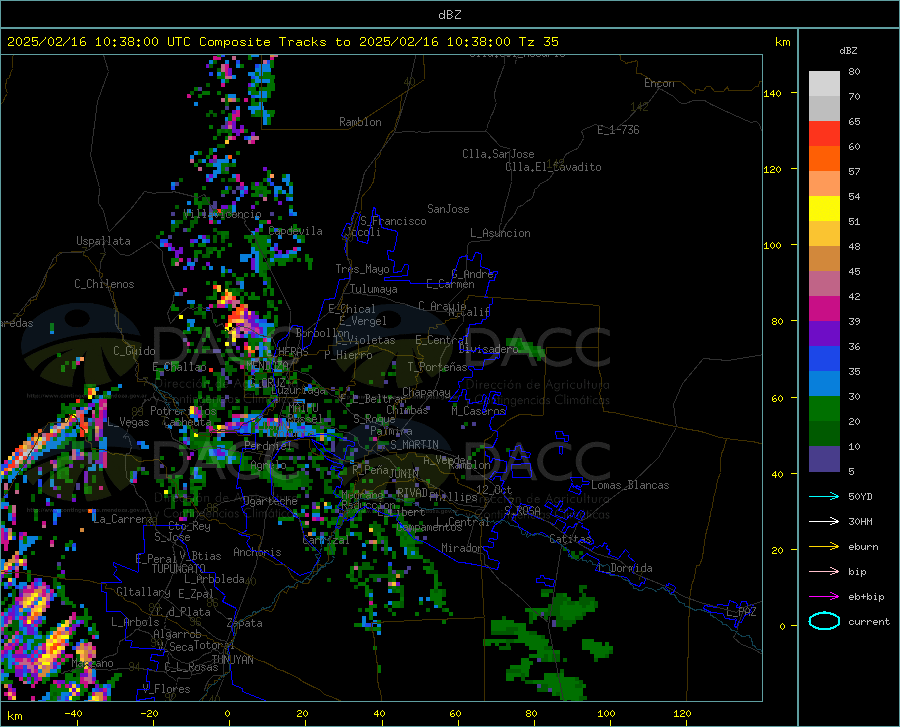Click the Uspallata place label

point(103,241)
